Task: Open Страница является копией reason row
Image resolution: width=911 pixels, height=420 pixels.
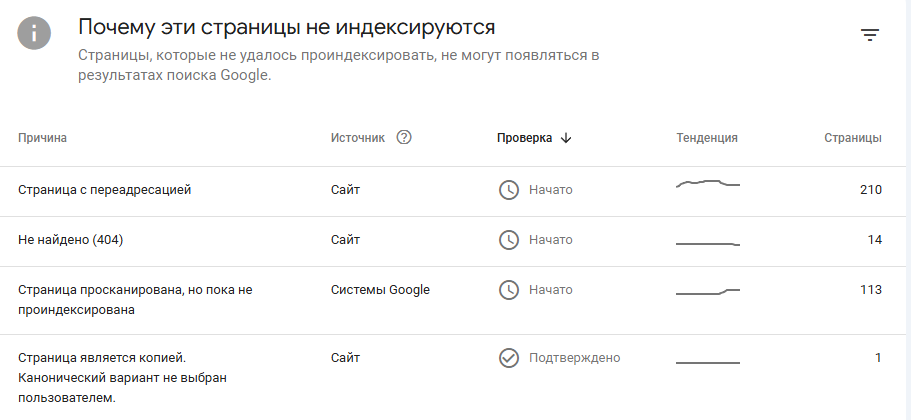Action: [x=453, y=377]
